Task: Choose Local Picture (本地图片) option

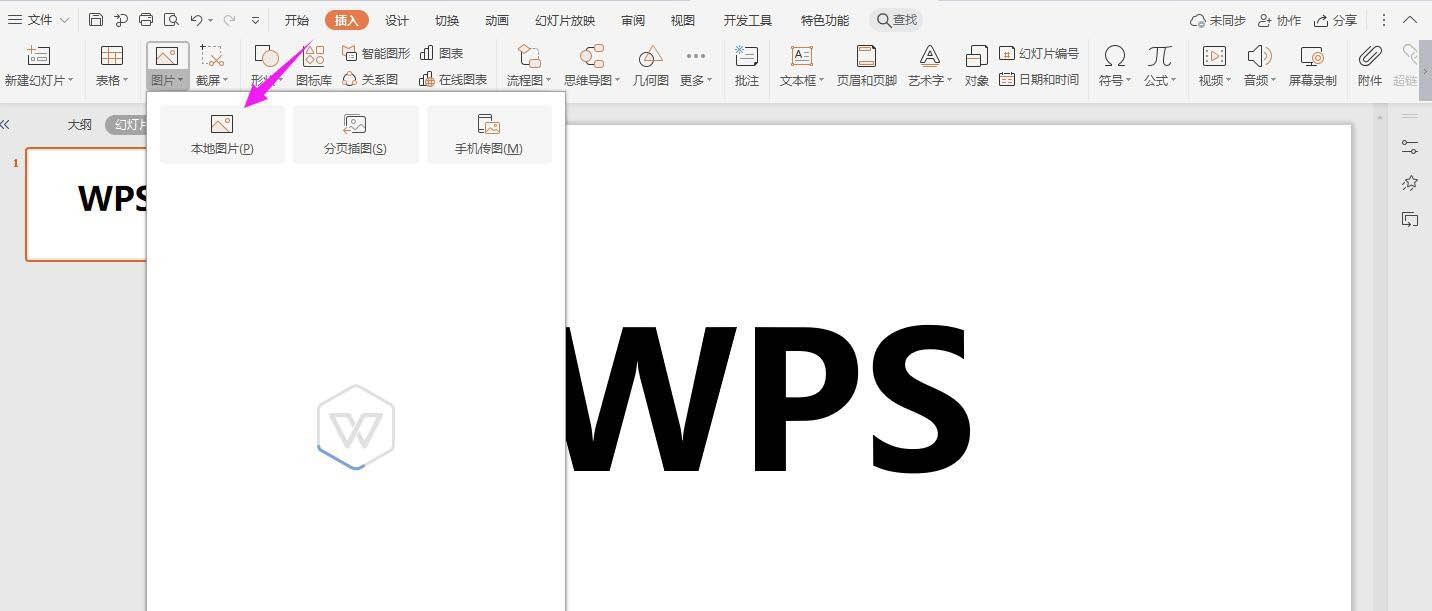Action: pyautogui.click(x=222, y=134)
